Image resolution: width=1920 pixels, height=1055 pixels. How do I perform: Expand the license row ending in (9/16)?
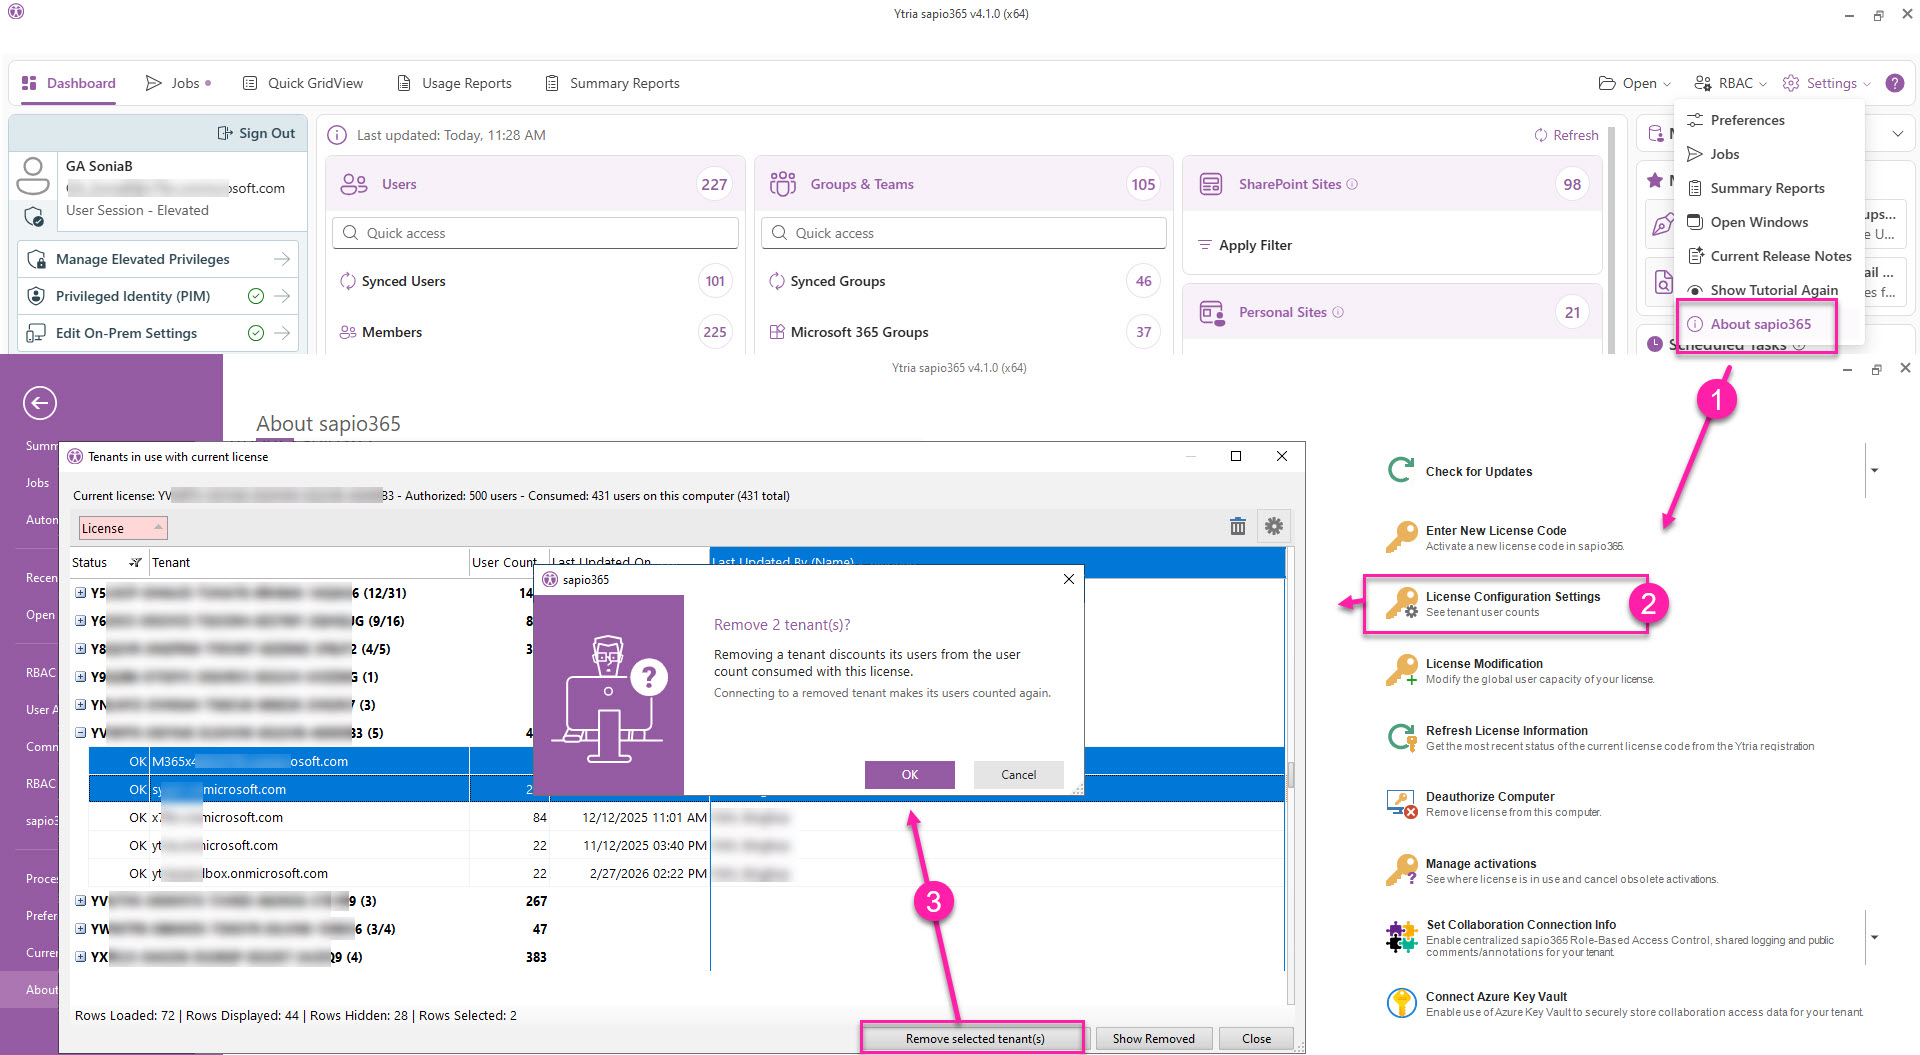point(81,621)
